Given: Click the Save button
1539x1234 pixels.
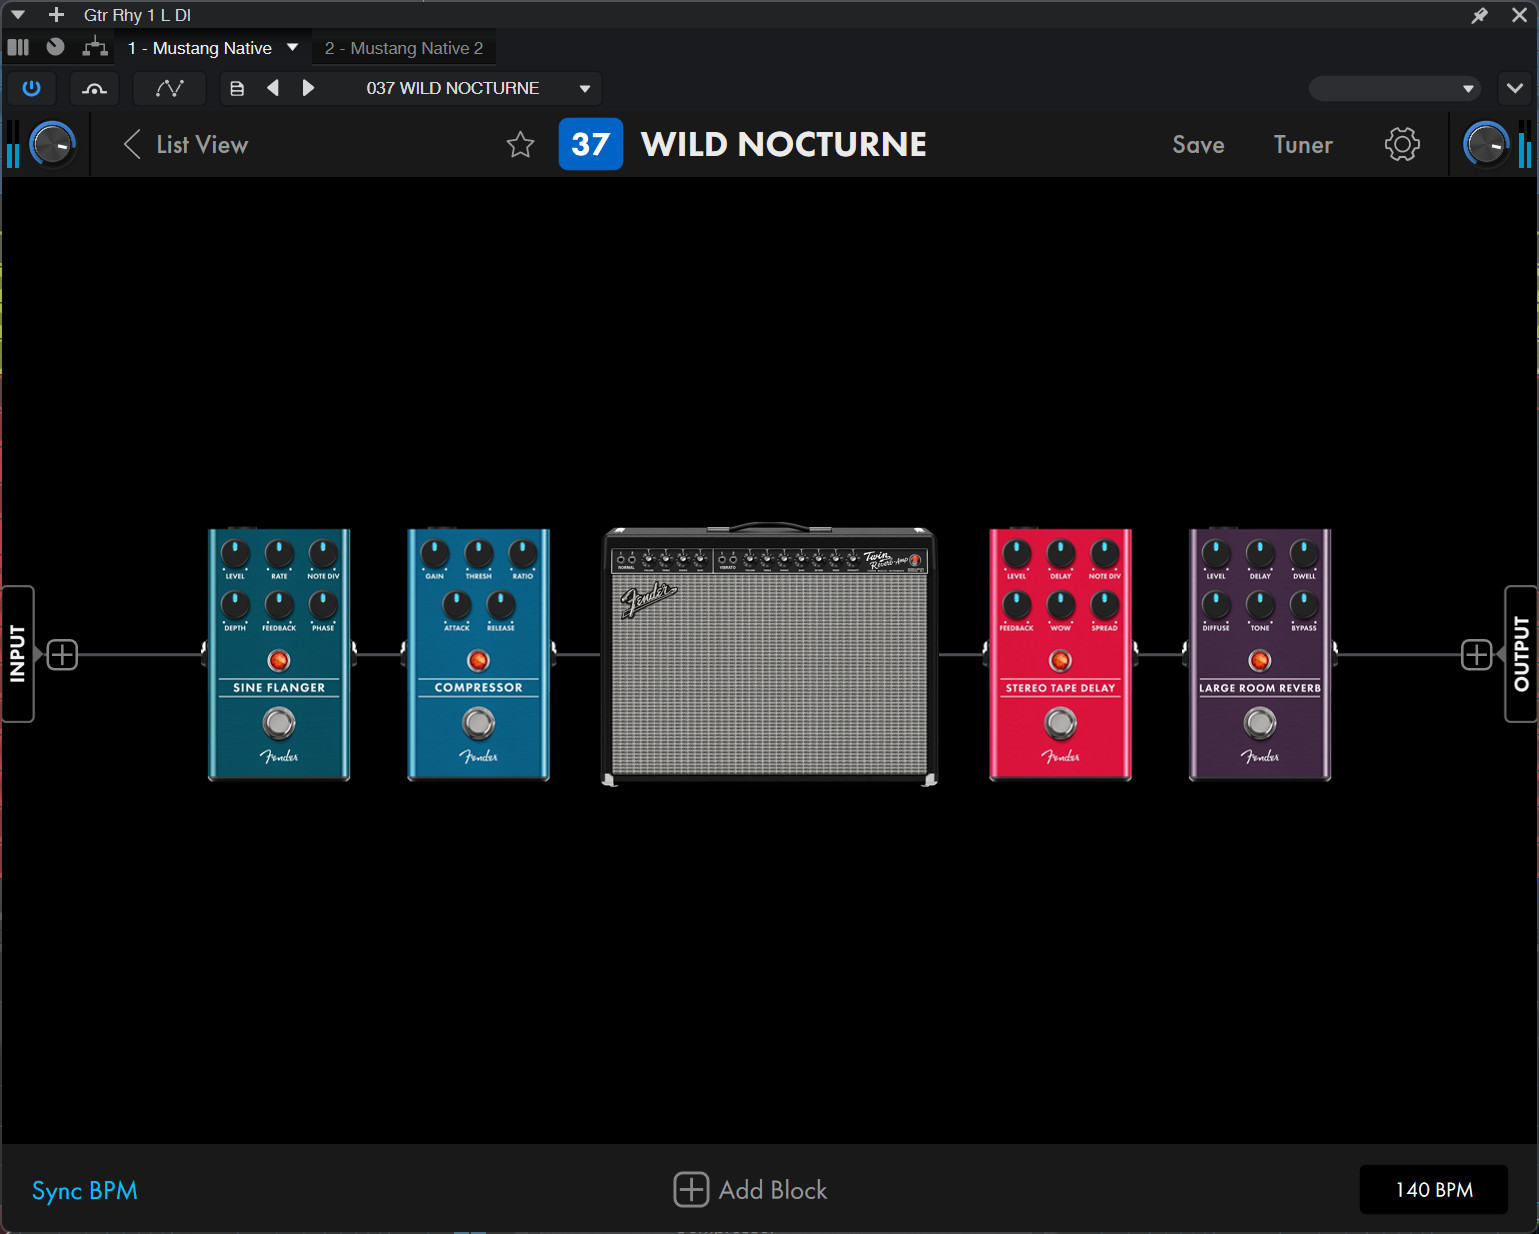Looking at the screenshot, I should point(1198,145).
